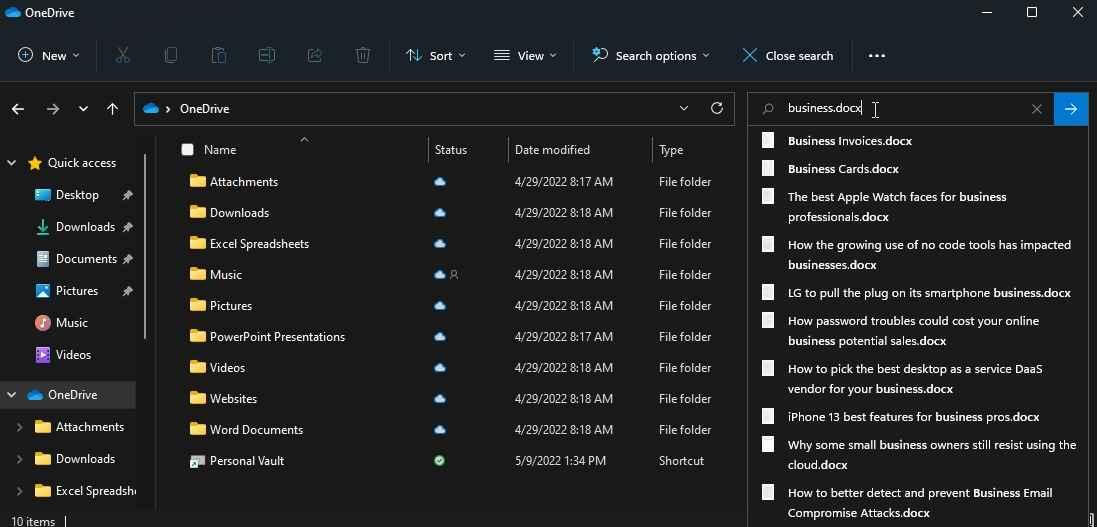Sort by the Status column header
The height and width of the screenshot is (527, 1097).
tap(451, 150)
